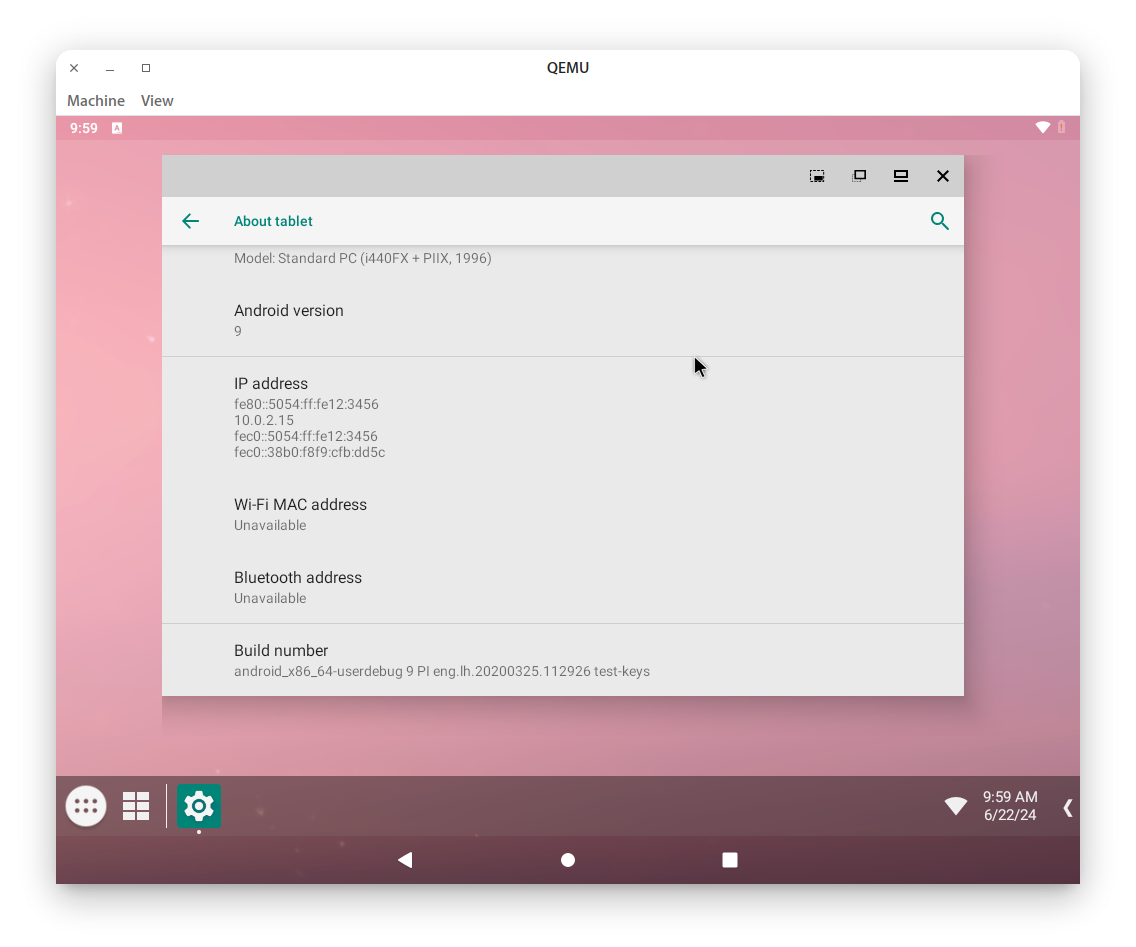Collapse the taskbar with the chevron
The height and width of the screenshot is (947, 1136).
pyautogui.click(x=1067, y=808)
